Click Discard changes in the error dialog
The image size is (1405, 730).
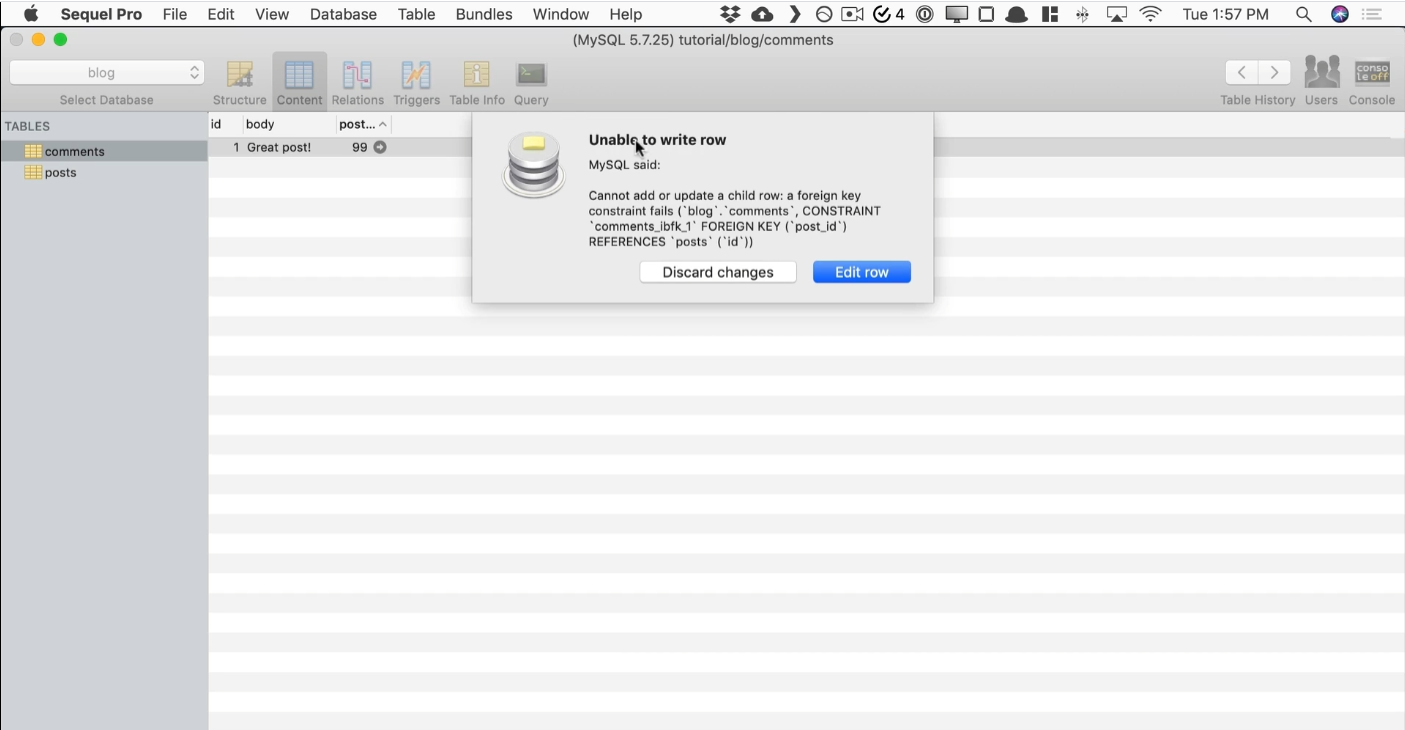pos(718,272)
